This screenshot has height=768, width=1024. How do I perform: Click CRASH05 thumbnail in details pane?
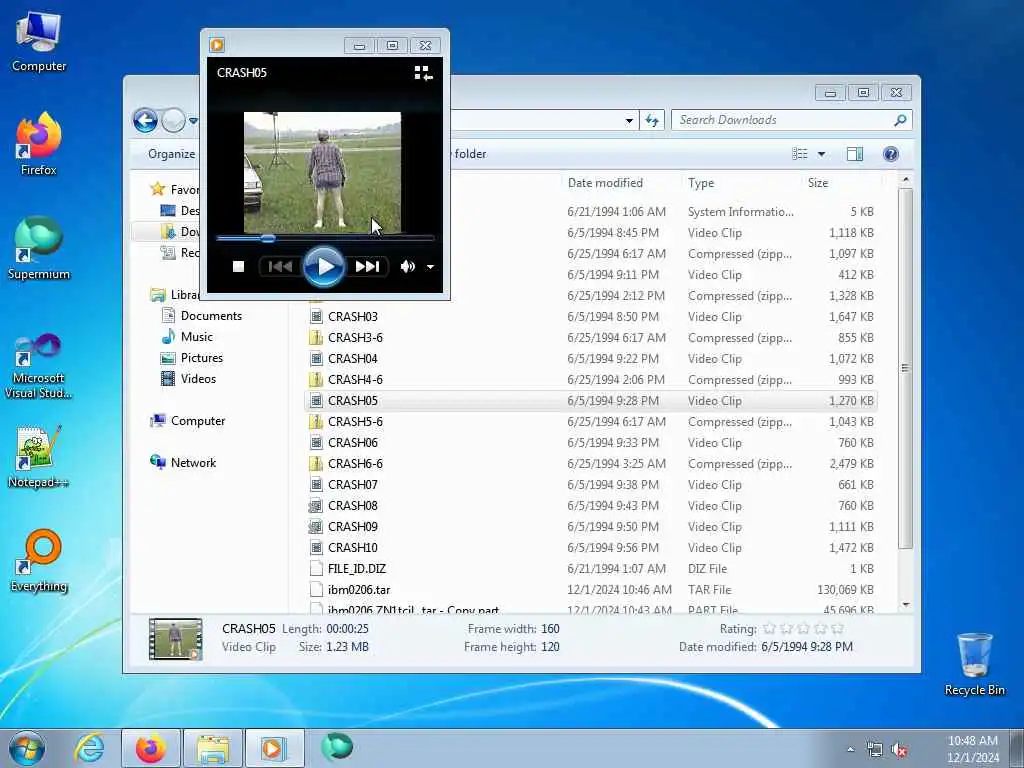coord(175,638)
